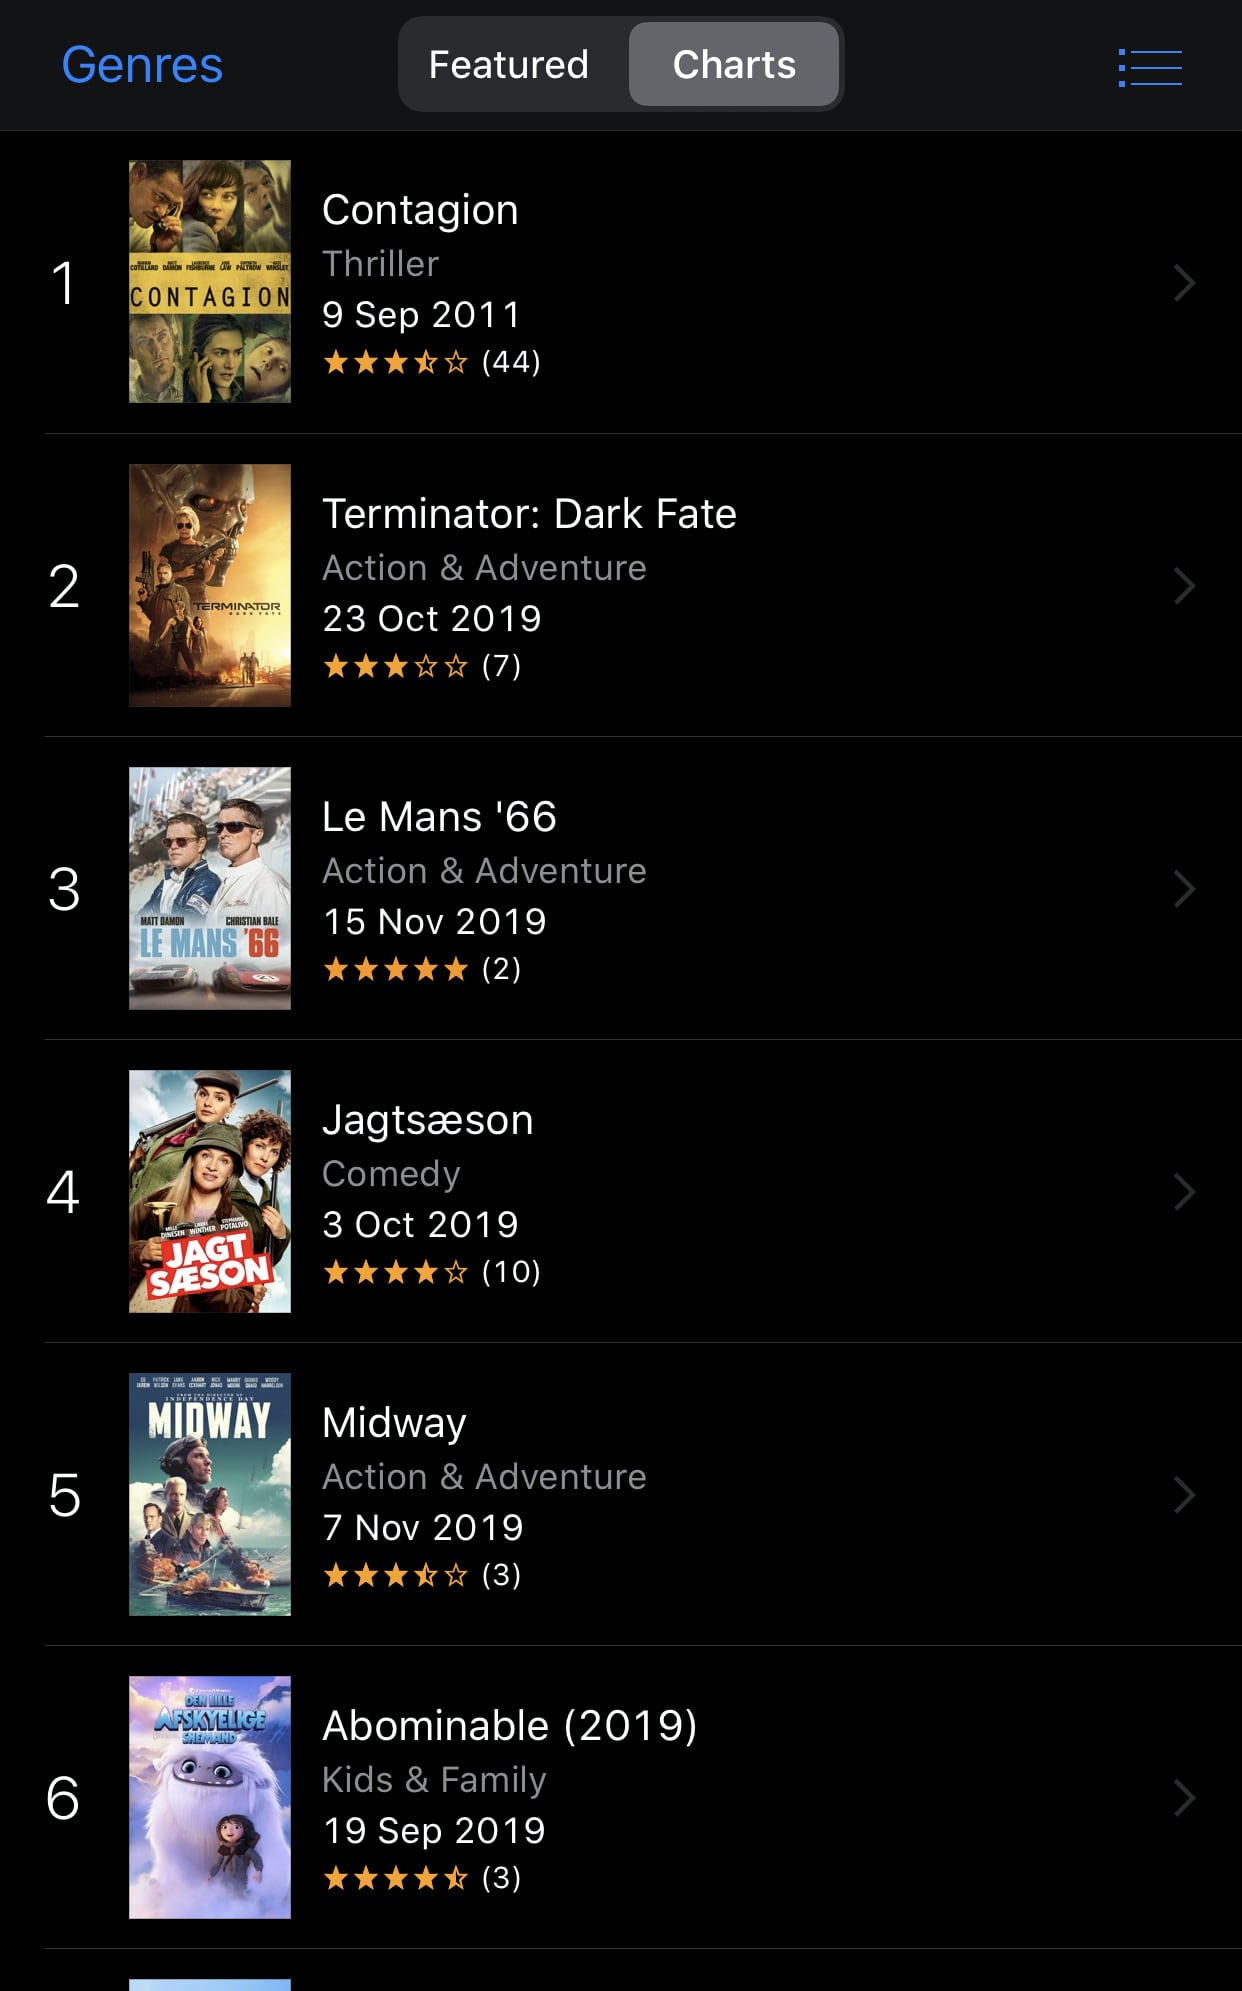The image size is (1242, 1991).
Task: Tap the Comedy genre label under Jagtsæson
Action: [x=390, y=1174]
